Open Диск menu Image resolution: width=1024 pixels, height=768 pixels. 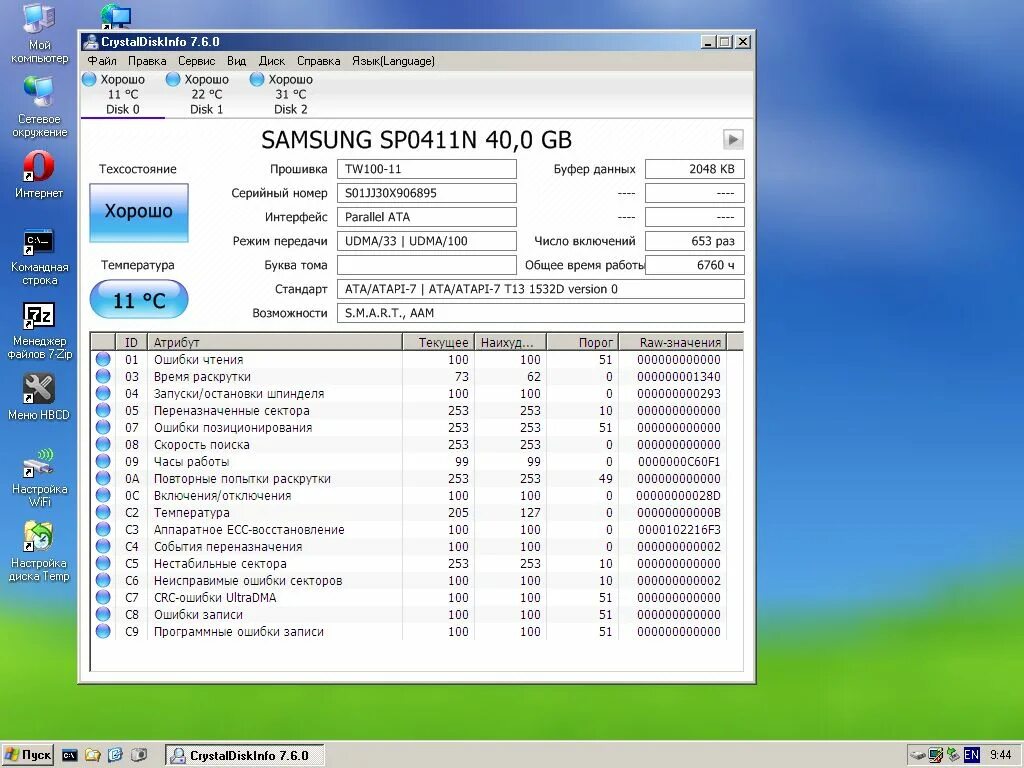272,61
